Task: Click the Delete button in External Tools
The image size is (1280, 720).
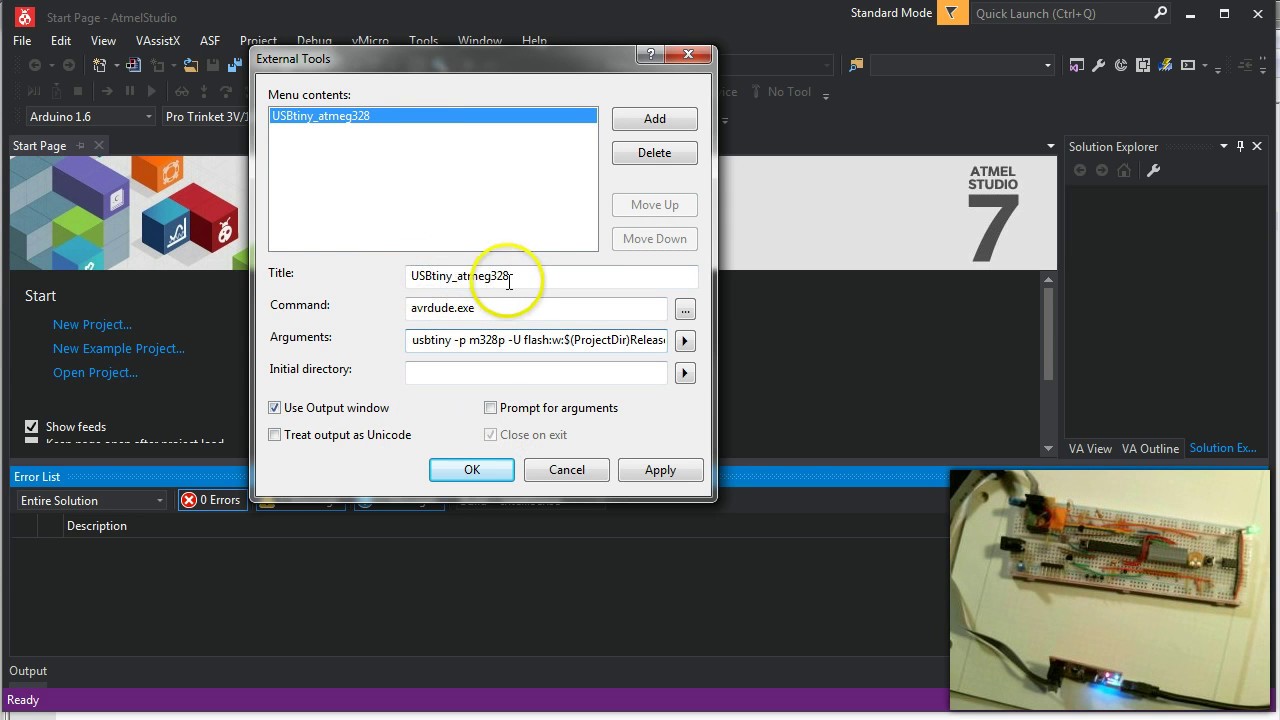Action: point(655,153)
